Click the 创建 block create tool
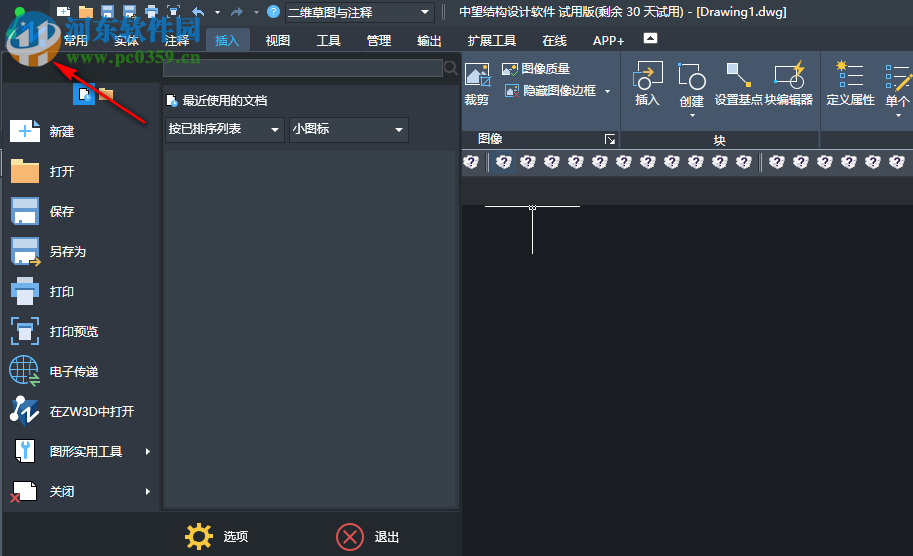The image size is (913, 556). coord(691,84)
